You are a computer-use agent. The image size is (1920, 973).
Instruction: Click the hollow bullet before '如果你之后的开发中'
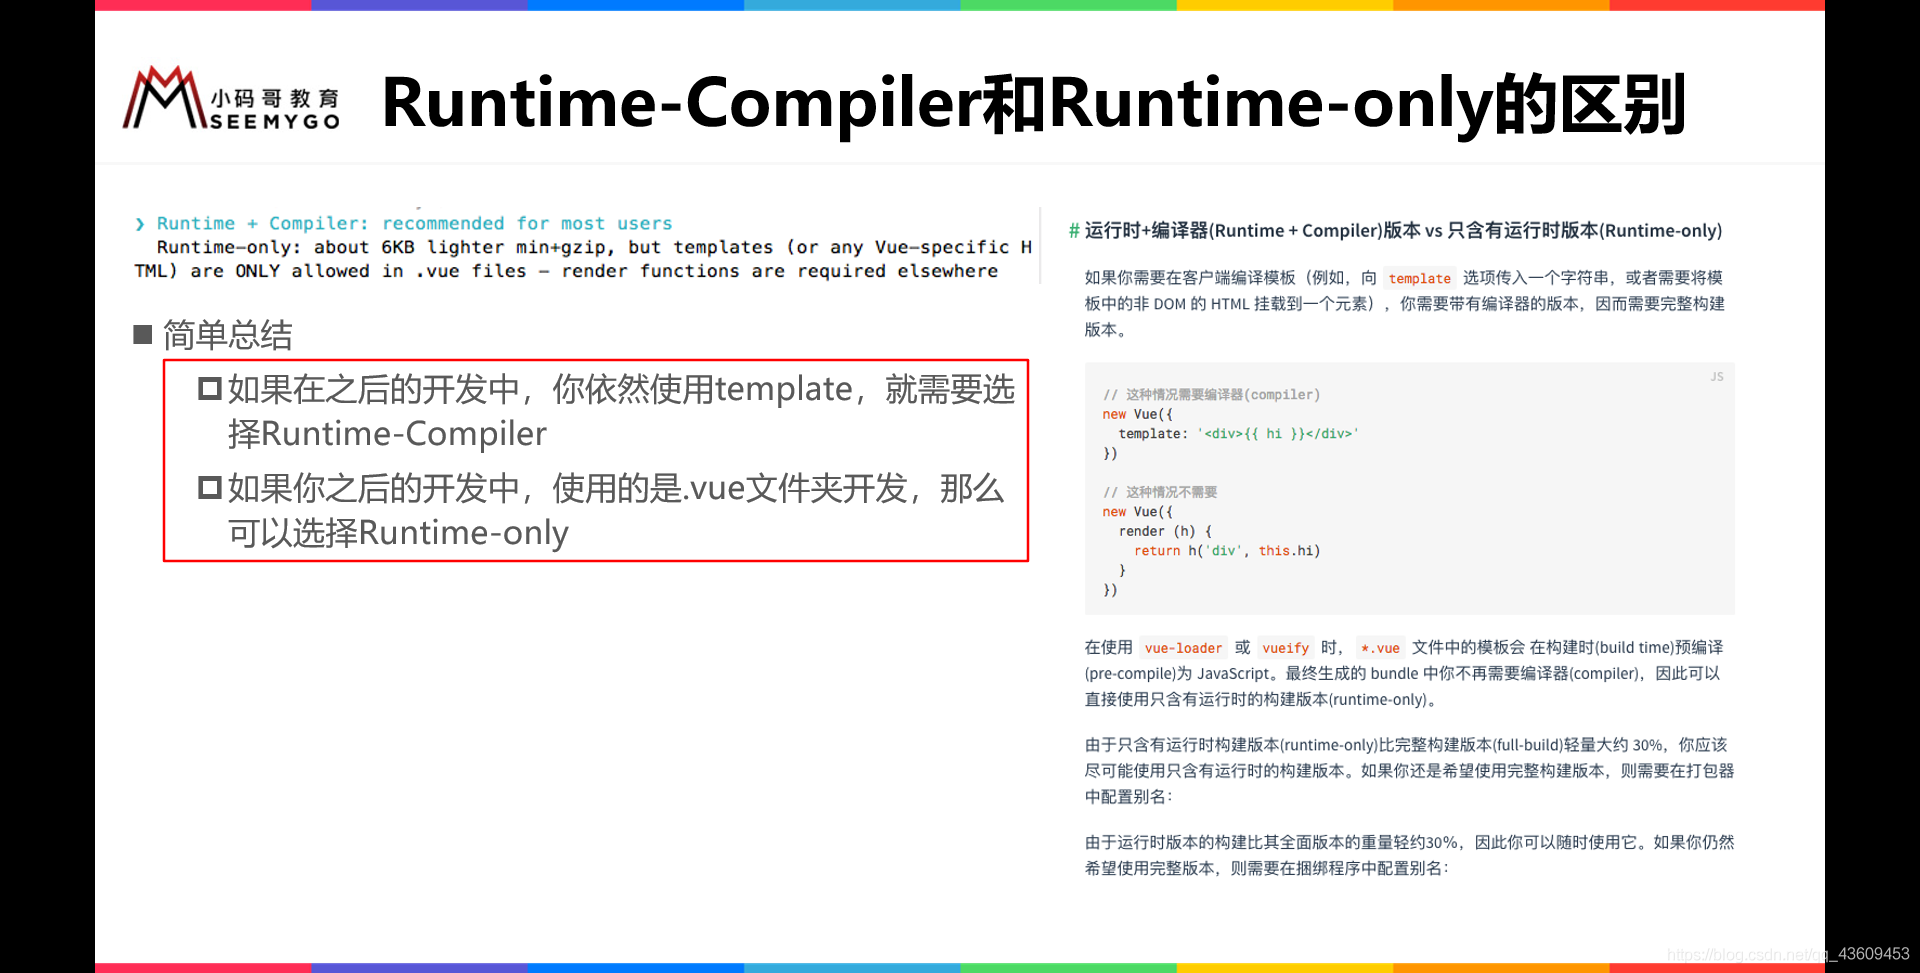pyautogui.click(x=209, y=487)
